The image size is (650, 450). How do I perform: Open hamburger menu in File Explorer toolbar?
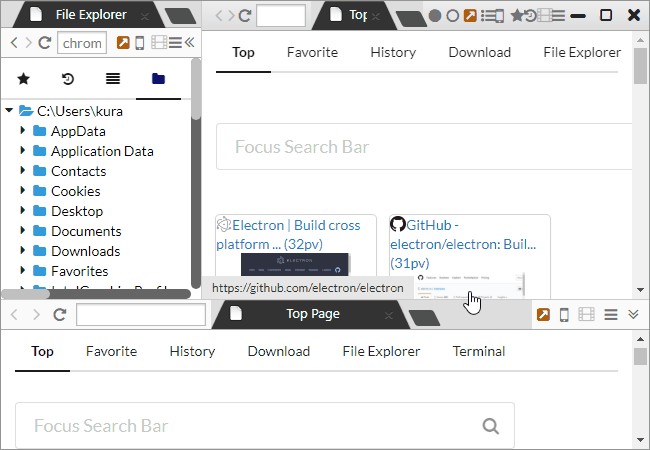pyautogui.click(x=175, y=42)
